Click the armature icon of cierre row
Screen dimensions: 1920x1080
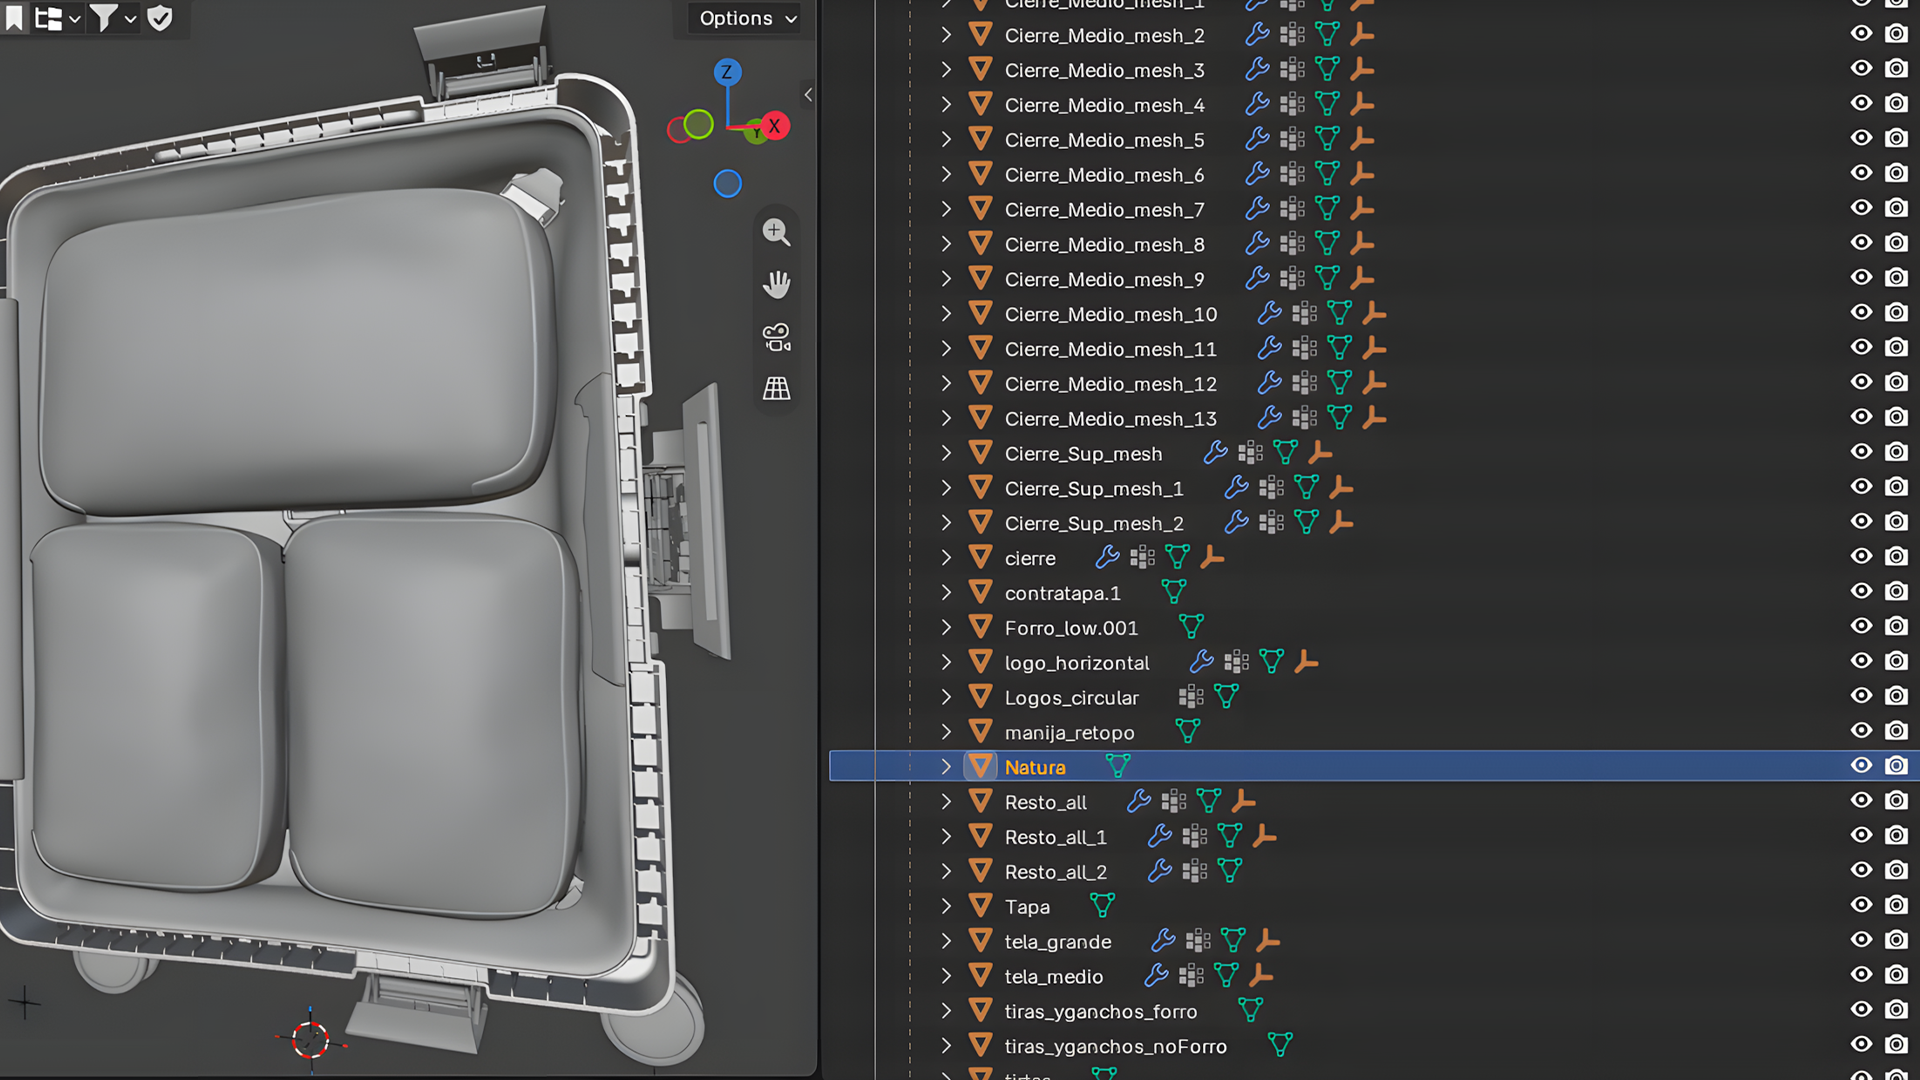[1212, 557]
